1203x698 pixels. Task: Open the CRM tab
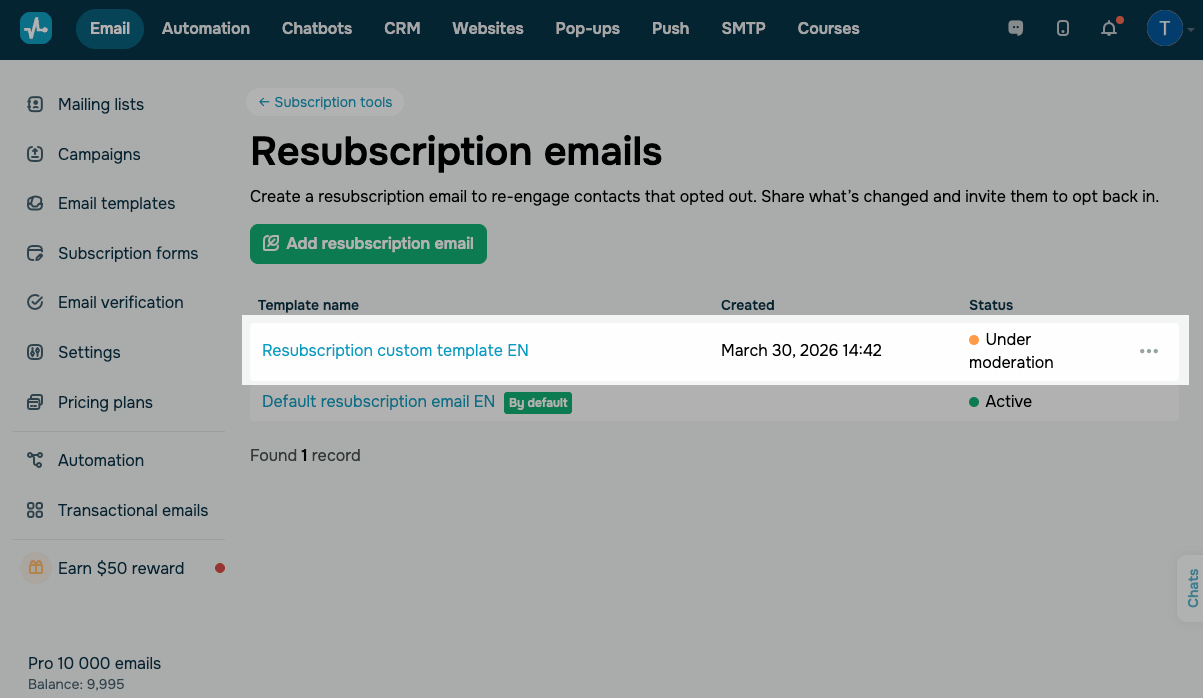(x=402, y=28)
